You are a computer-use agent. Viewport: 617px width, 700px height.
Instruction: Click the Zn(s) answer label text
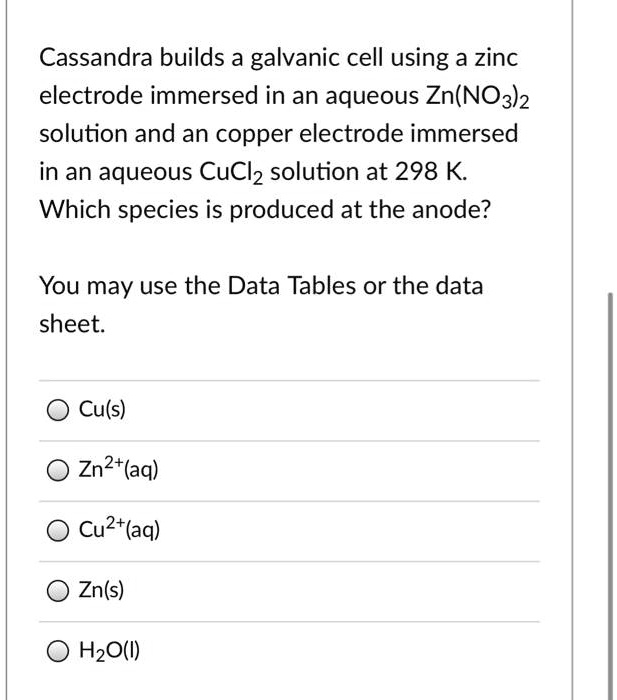102,591
